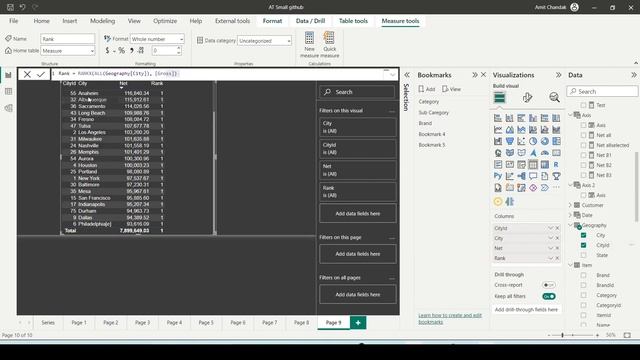640x360 pixels.
Task: Open the Home table dropdown showing Measure
Action: click(x=68, y=51)
